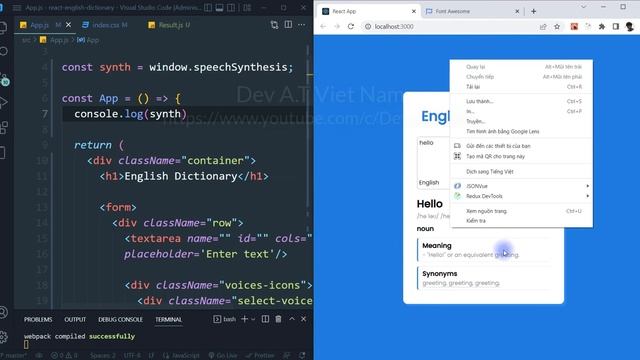
Task: Open the Search view in activity bar
Action: click(3, 51)
